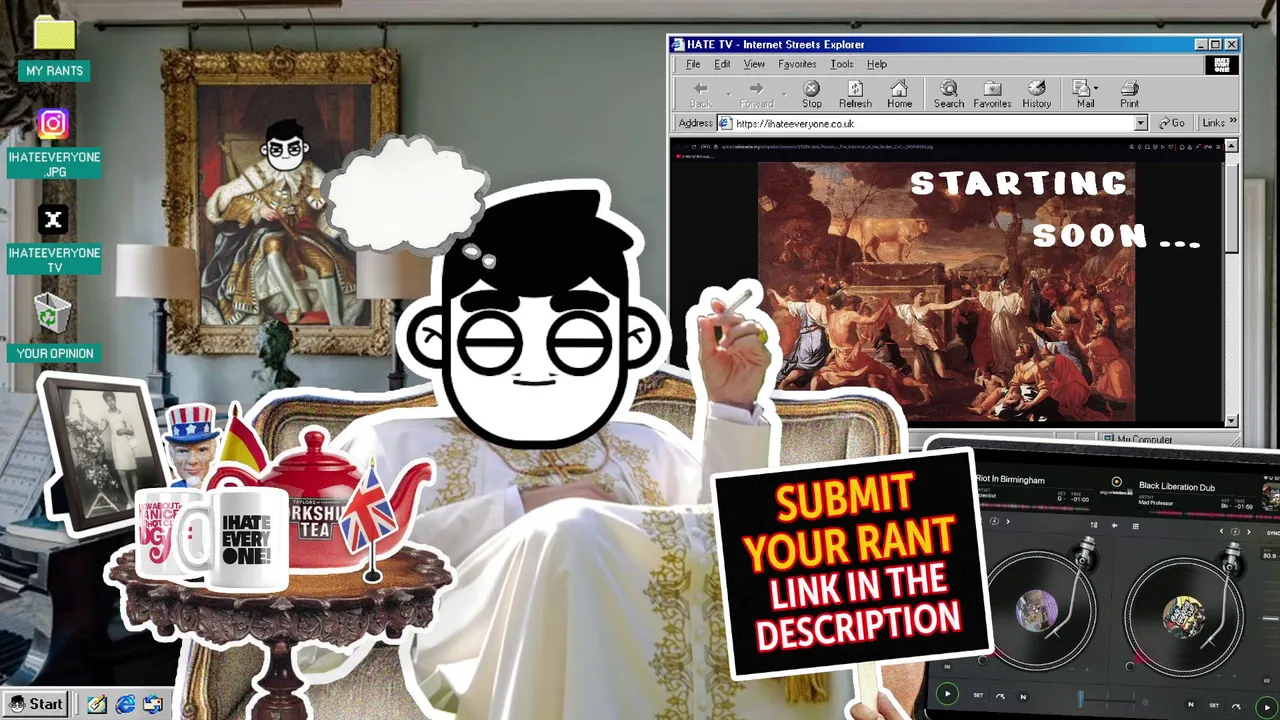Toggle the left deck N button

click(x=1023, y=697)
